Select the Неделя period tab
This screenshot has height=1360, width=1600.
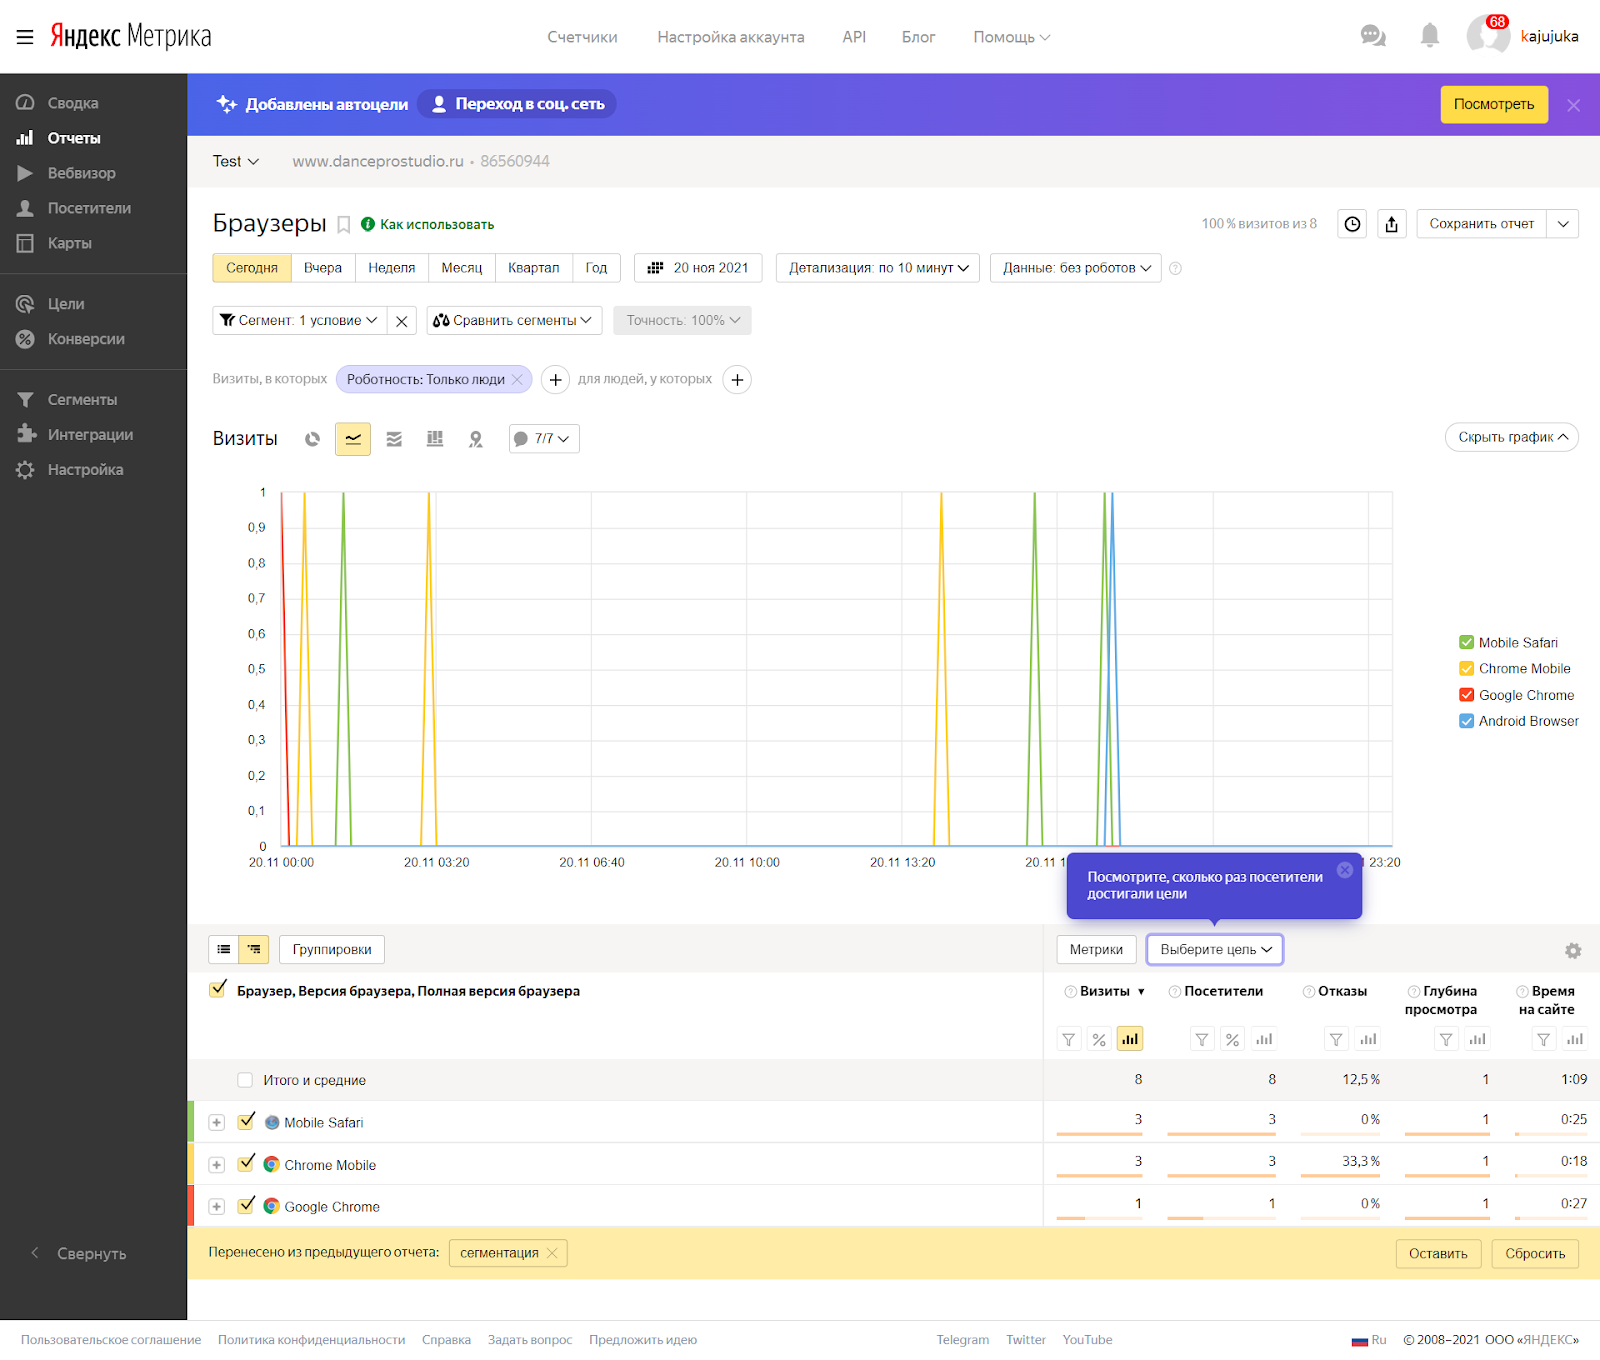coord(391,268)
